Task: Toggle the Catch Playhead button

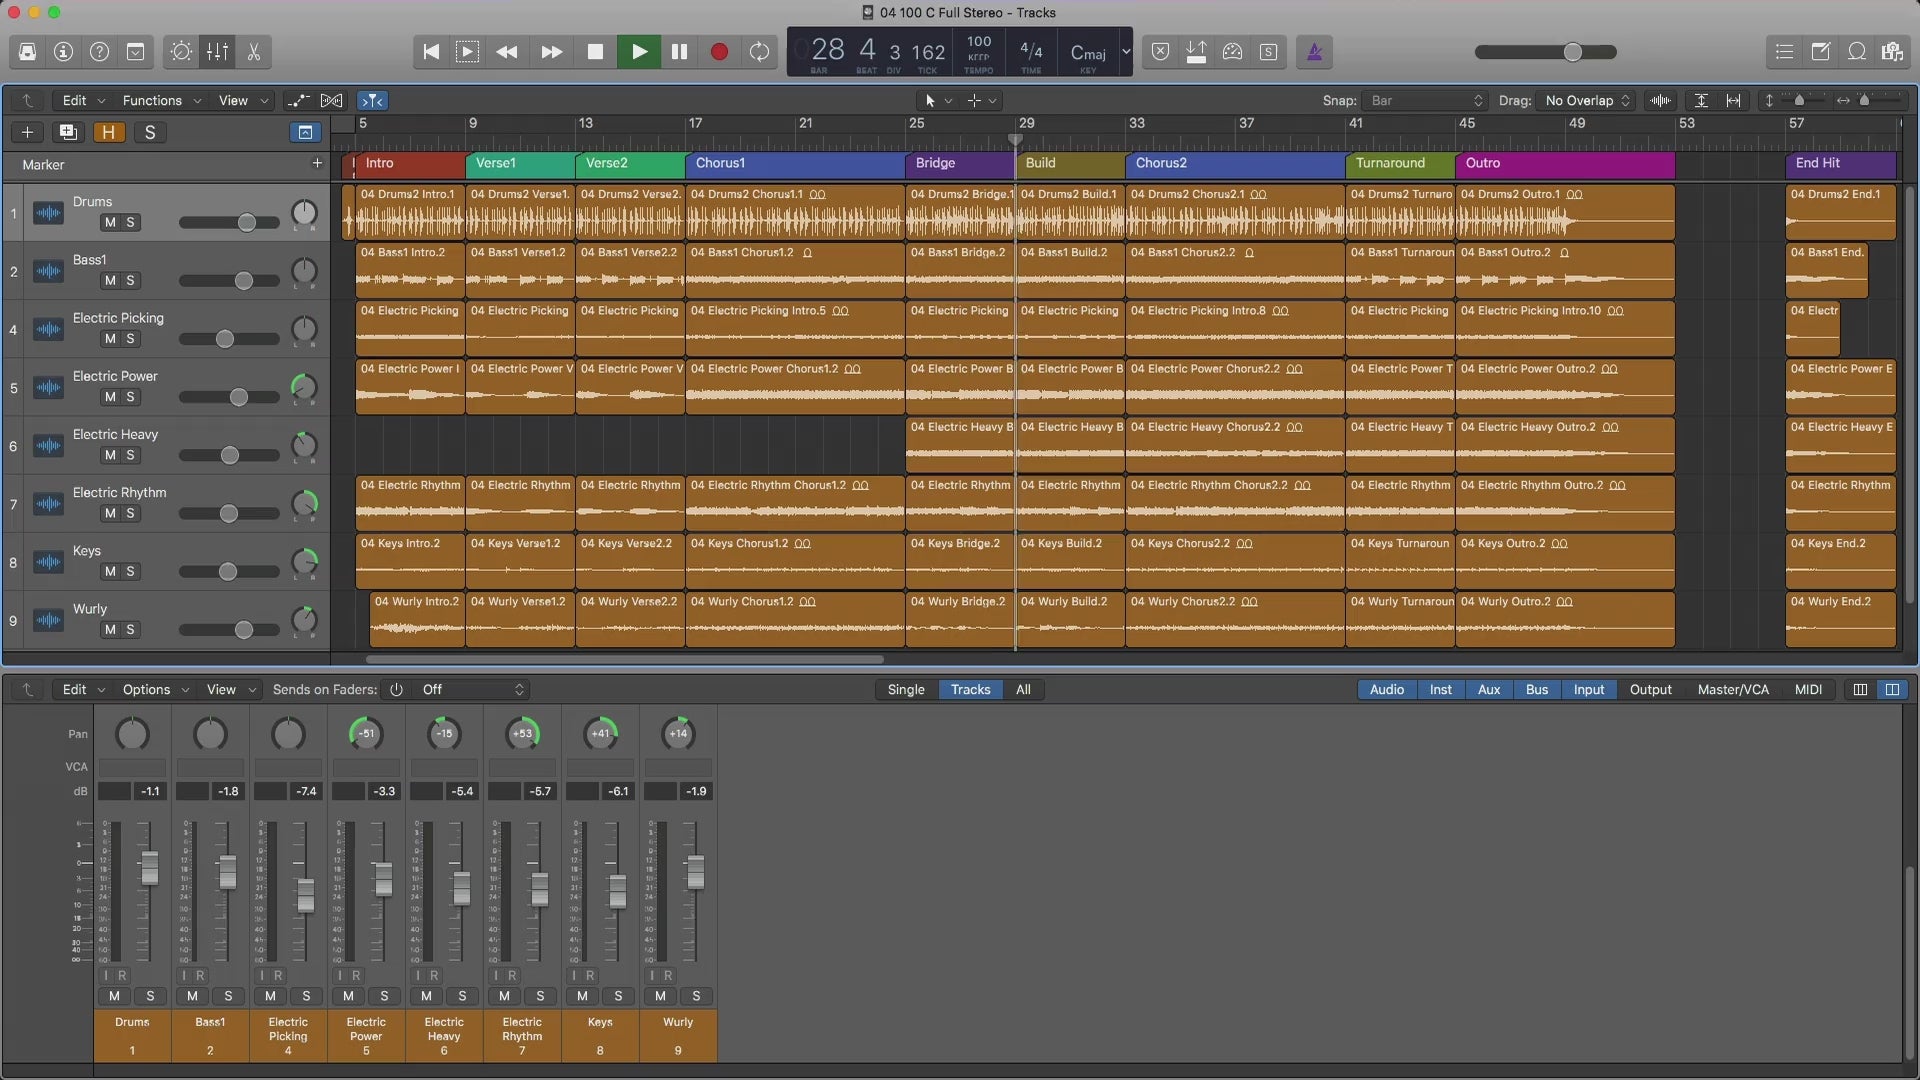Action: click(372, 100)
